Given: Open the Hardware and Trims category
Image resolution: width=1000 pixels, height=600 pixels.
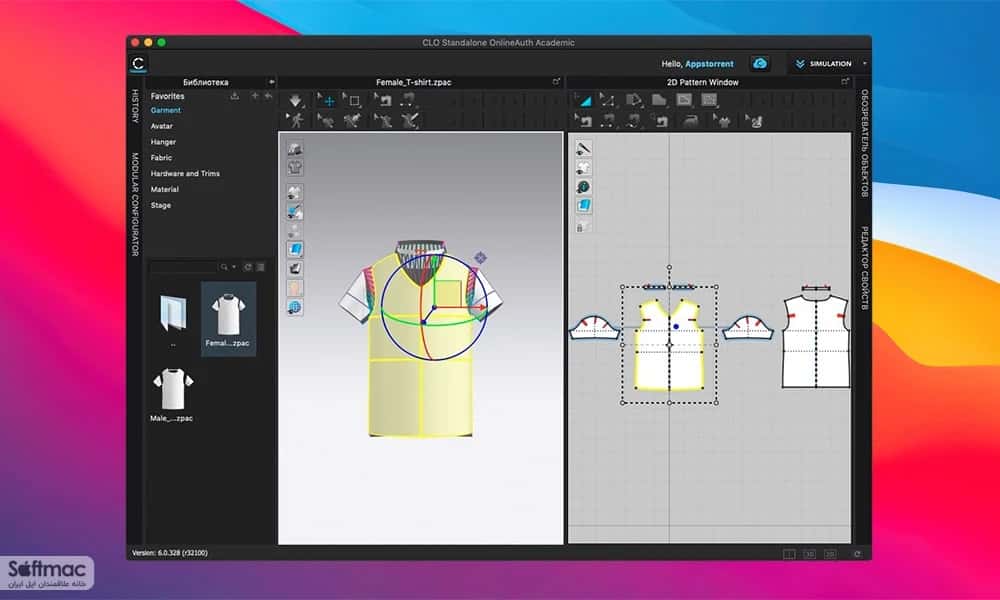Looking at the screenshot, I should (x=185, y=173).
